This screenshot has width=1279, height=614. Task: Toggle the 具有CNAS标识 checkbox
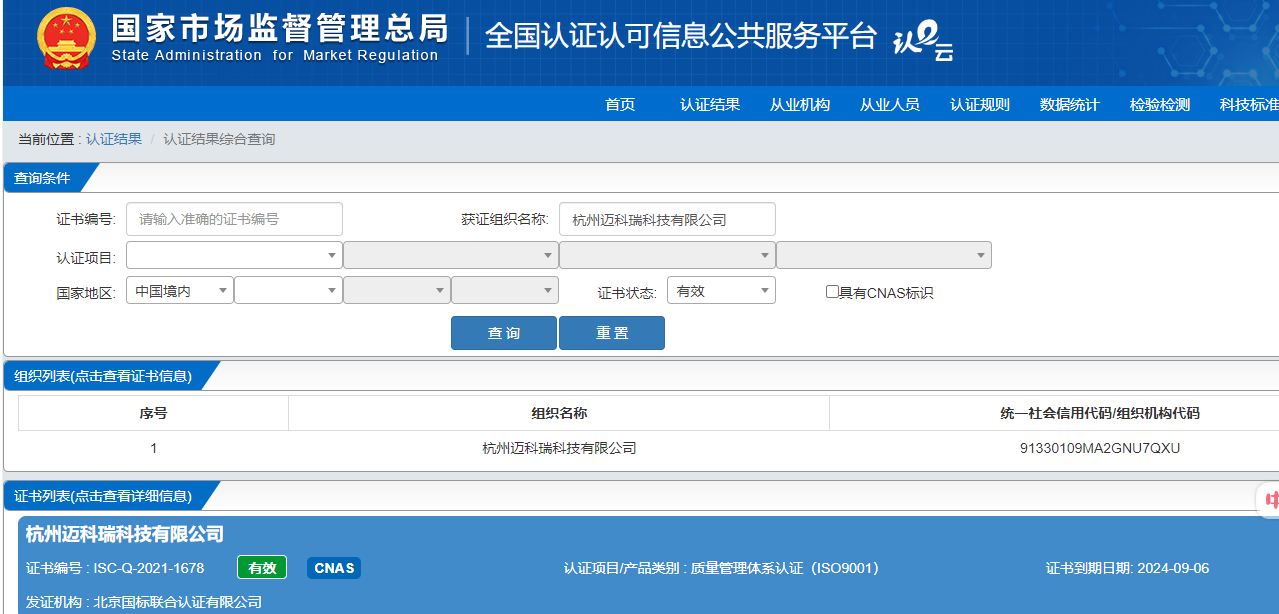(x=832, y=292)
